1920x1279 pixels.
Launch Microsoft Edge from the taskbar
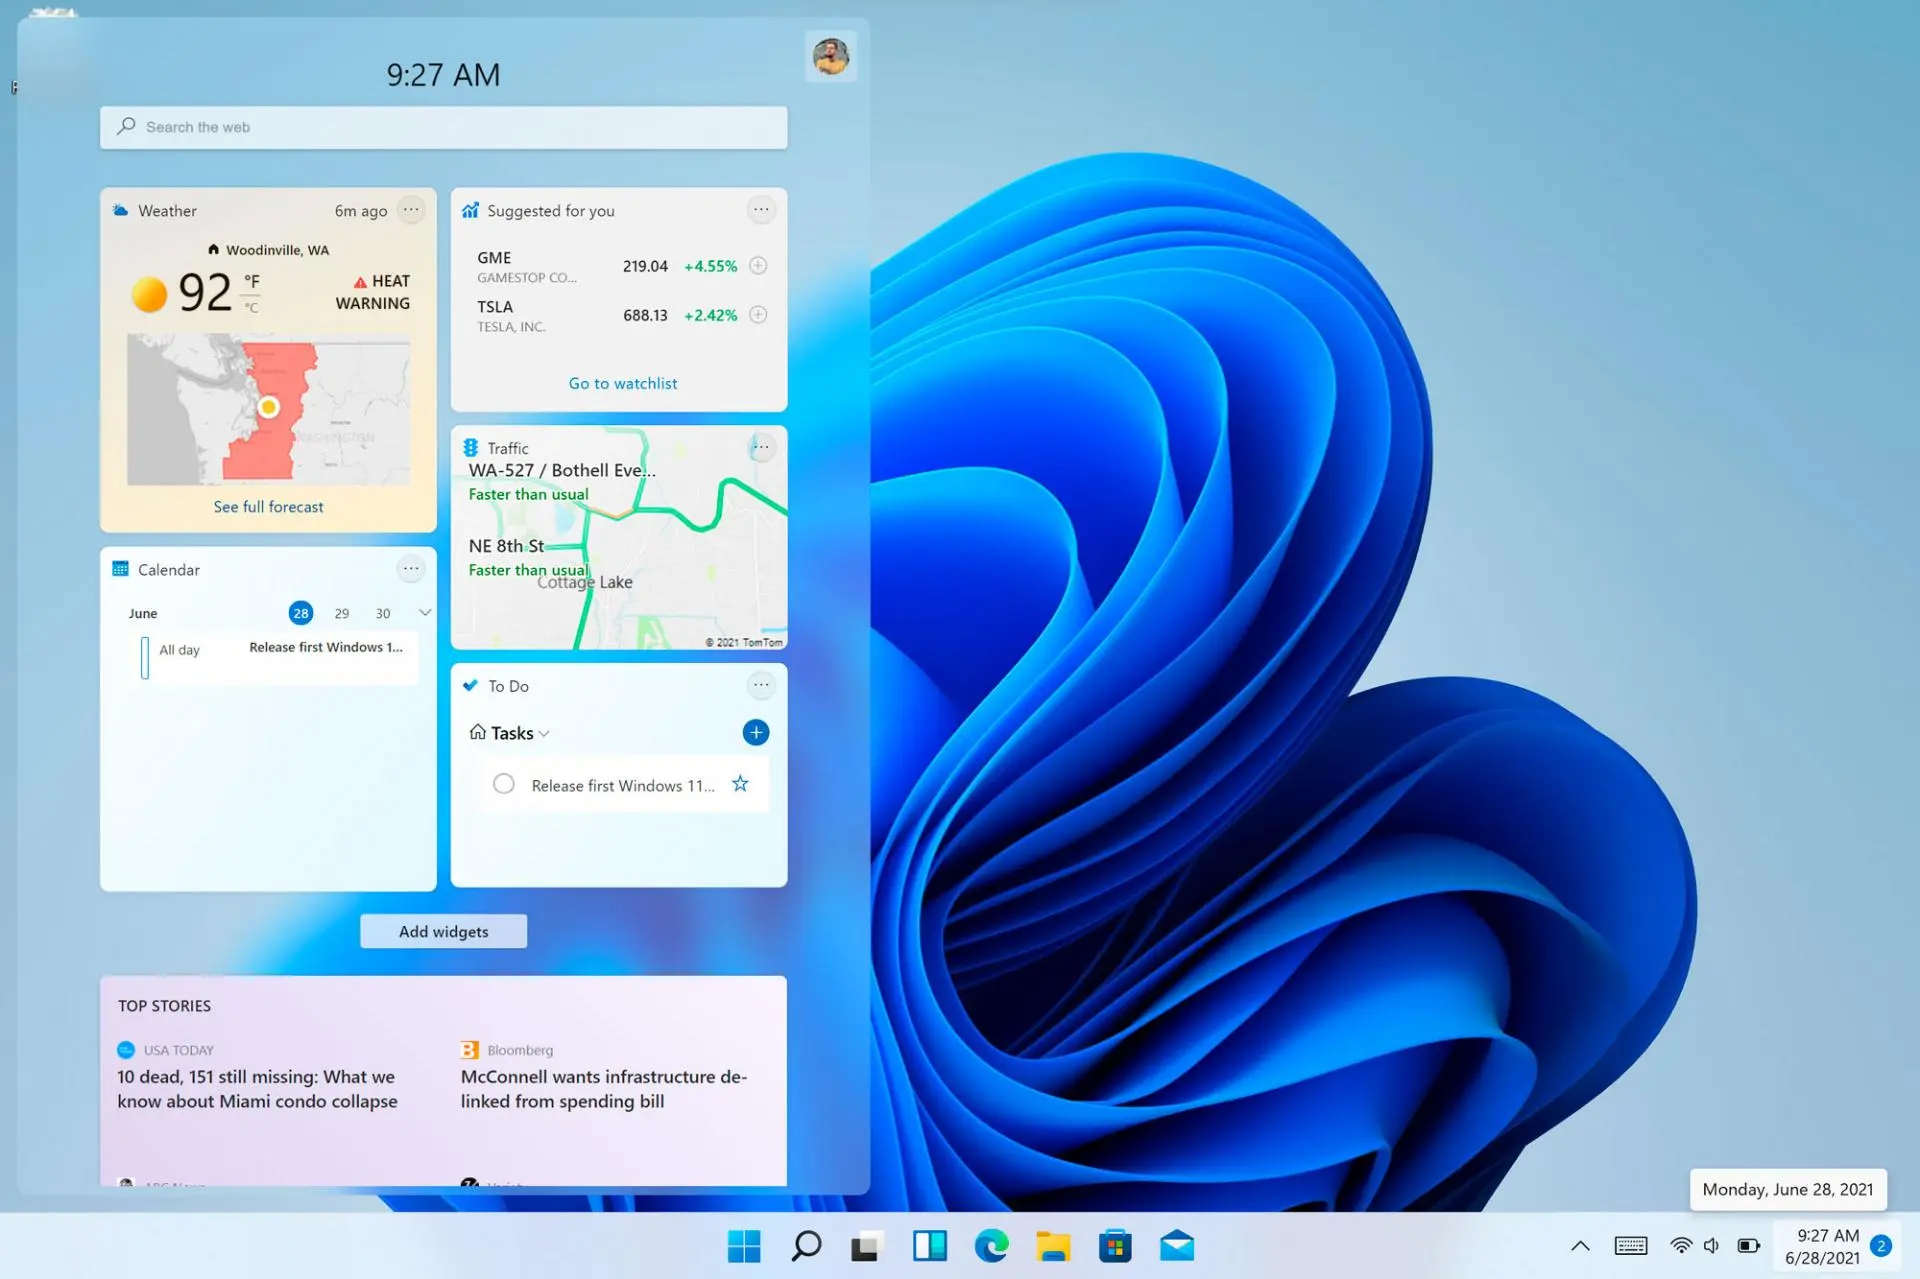click(x=991, y=1246)
